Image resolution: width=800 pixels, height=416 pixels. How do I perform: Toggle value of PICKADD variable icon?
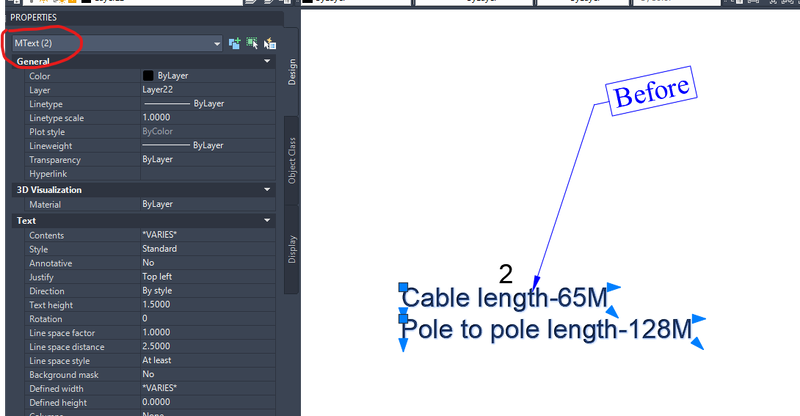234,43
